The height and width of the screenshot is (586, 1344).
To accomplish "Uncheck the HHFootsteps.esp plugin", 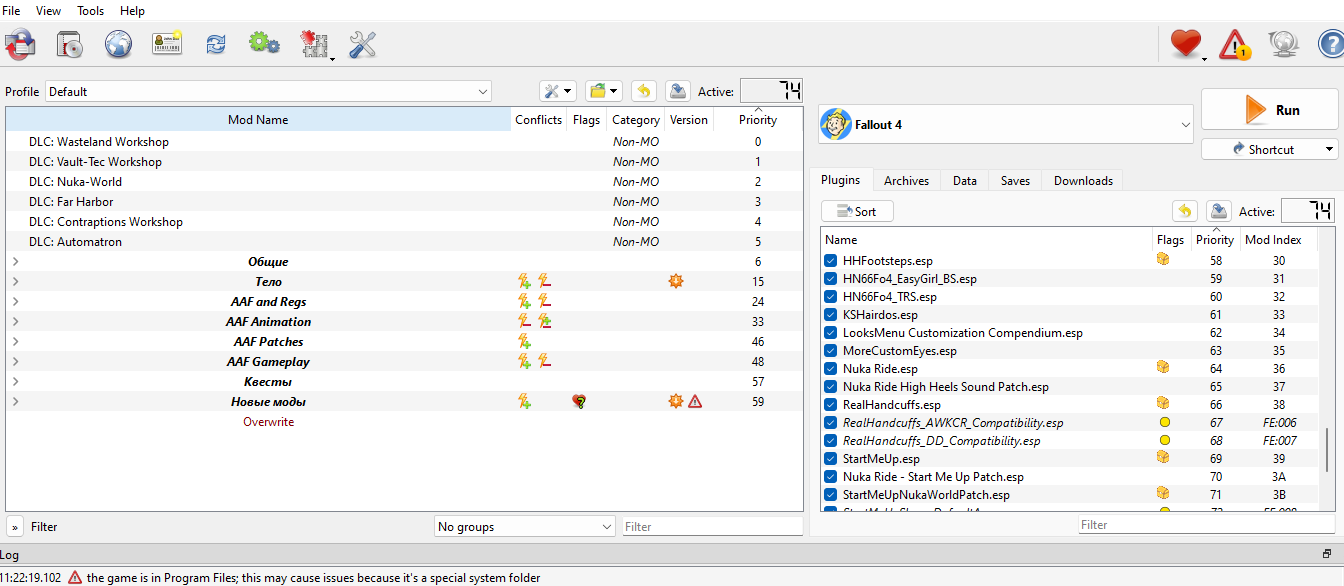I will pyautogui.click(x=830, y=260).
